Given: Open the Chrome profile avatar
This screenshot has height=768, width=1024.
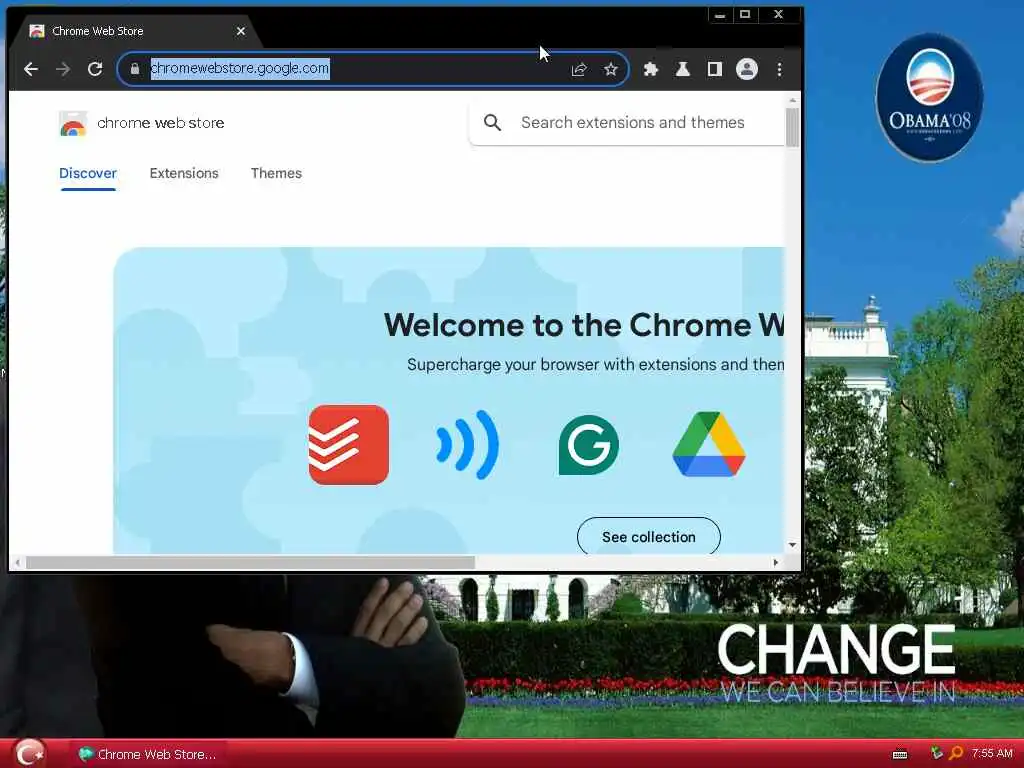Looking at the screenshot, I should (746, 69).
